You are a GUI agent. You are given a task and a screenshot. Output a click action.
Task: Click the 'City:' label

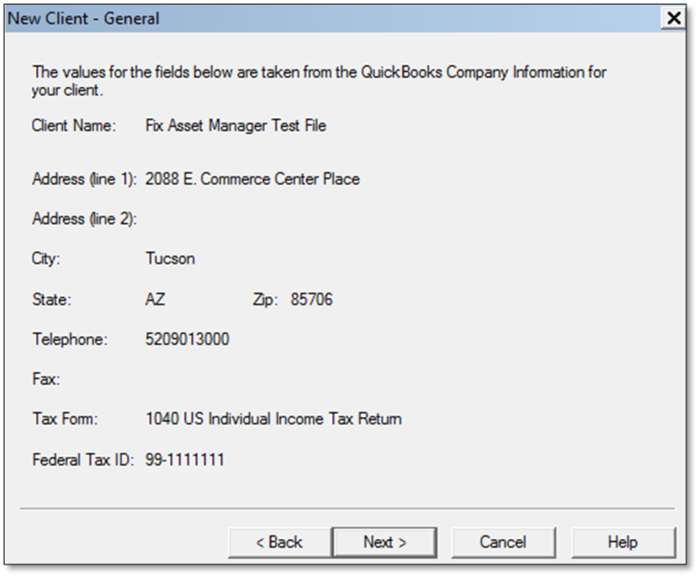pyautogui.click(x=46, y=258)
